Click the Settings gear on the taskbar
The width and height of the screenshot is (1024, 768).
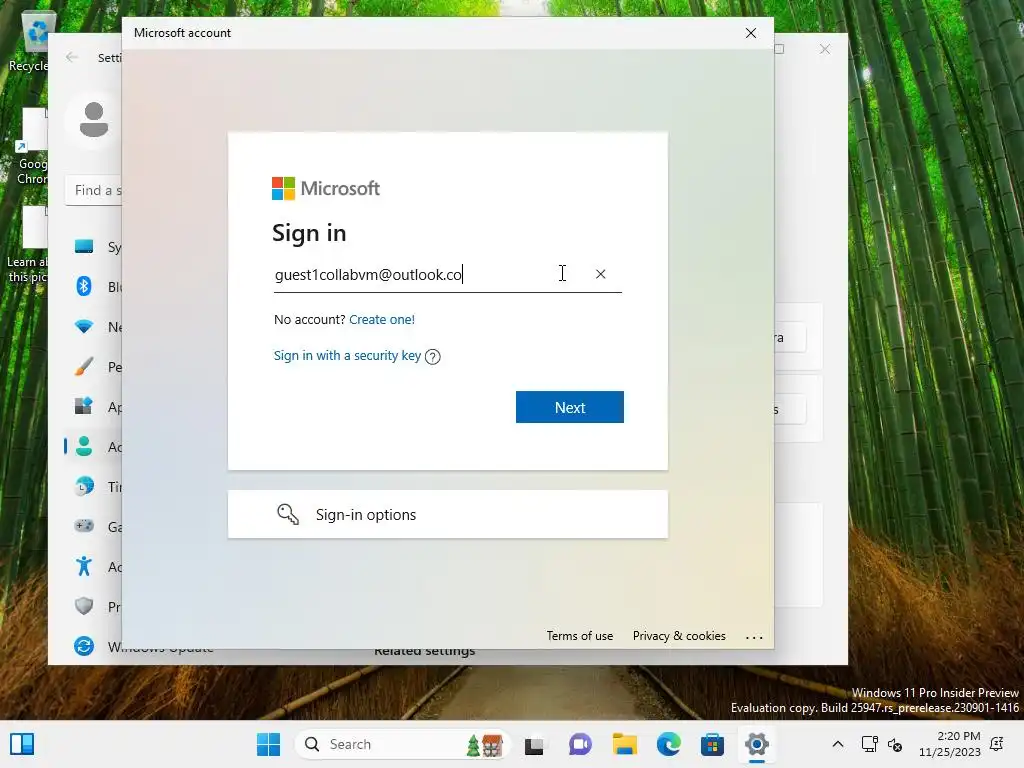click(756, 744)
